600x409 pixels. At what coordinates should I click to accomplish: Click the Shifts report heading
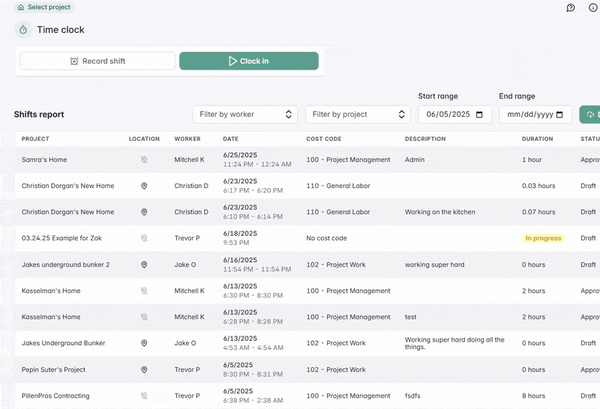coord(39,114)
